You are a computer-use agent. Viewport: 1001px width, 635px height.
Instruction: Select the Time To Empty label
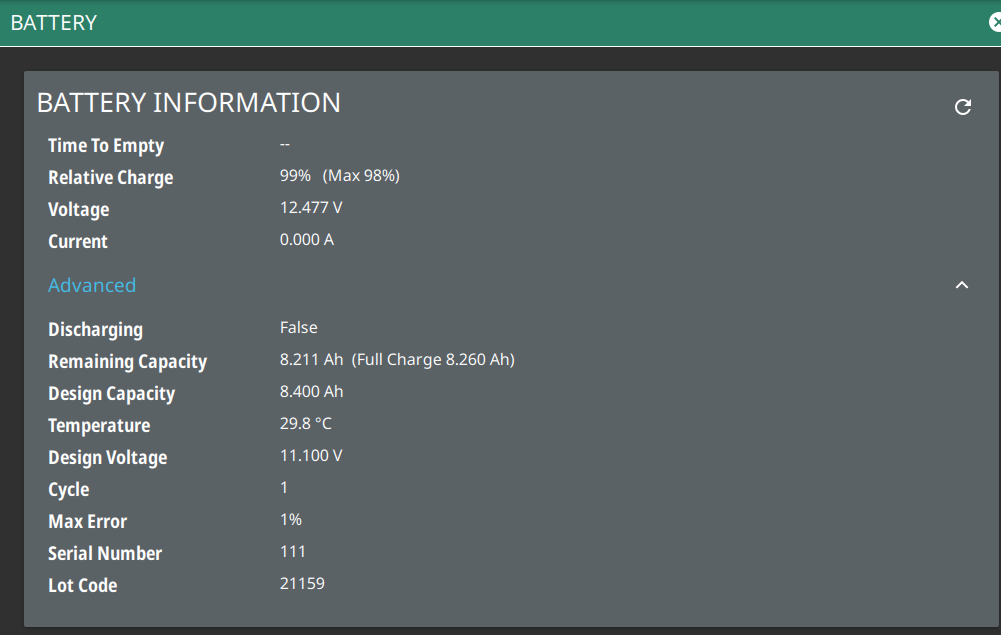tap(106, 146)
